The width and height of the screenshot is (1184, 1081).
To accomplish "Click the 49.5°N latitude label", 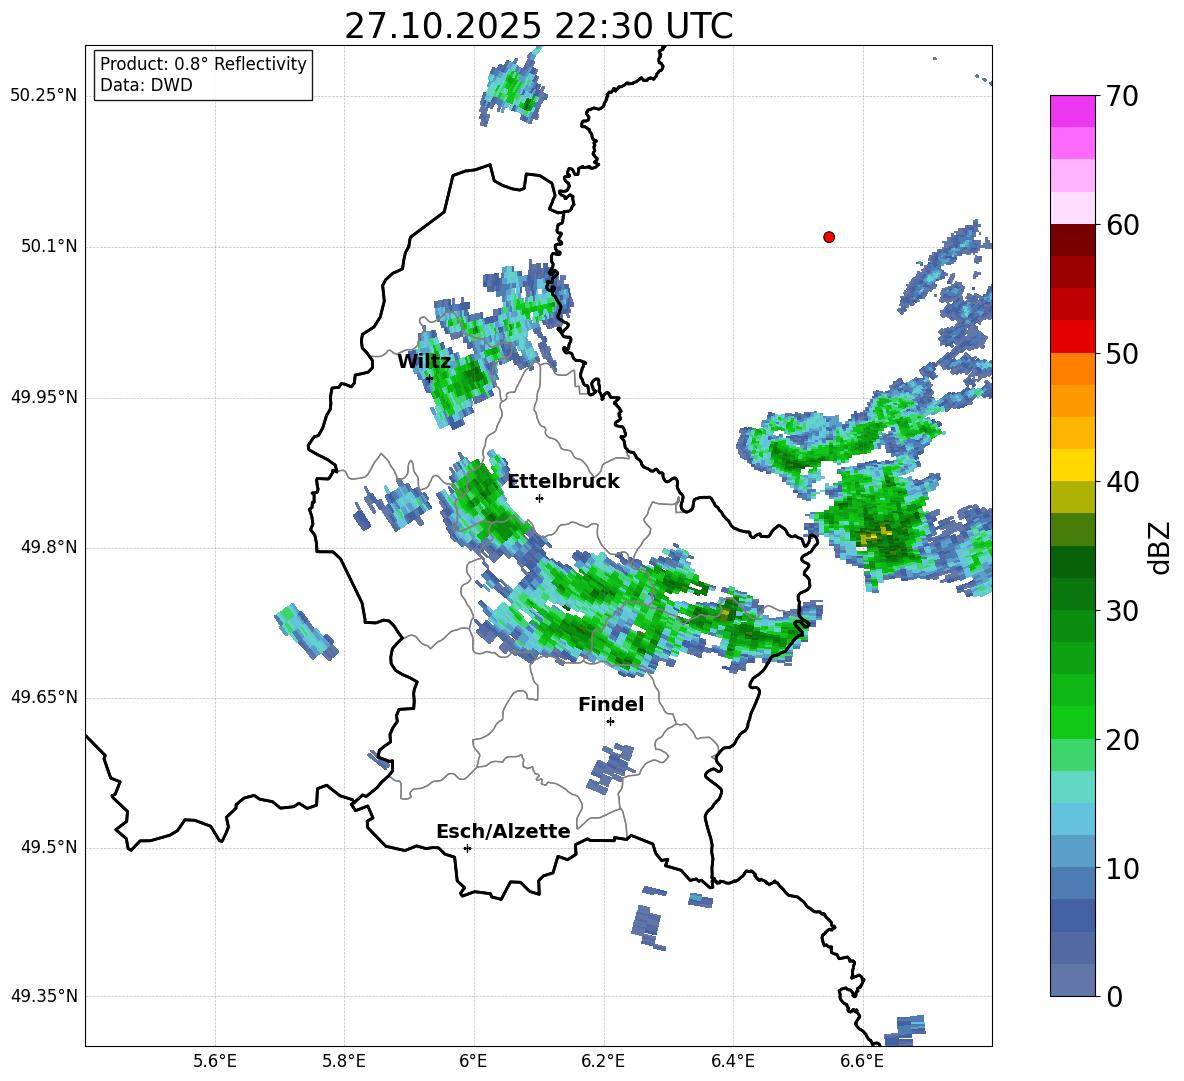I will point(49,847).
